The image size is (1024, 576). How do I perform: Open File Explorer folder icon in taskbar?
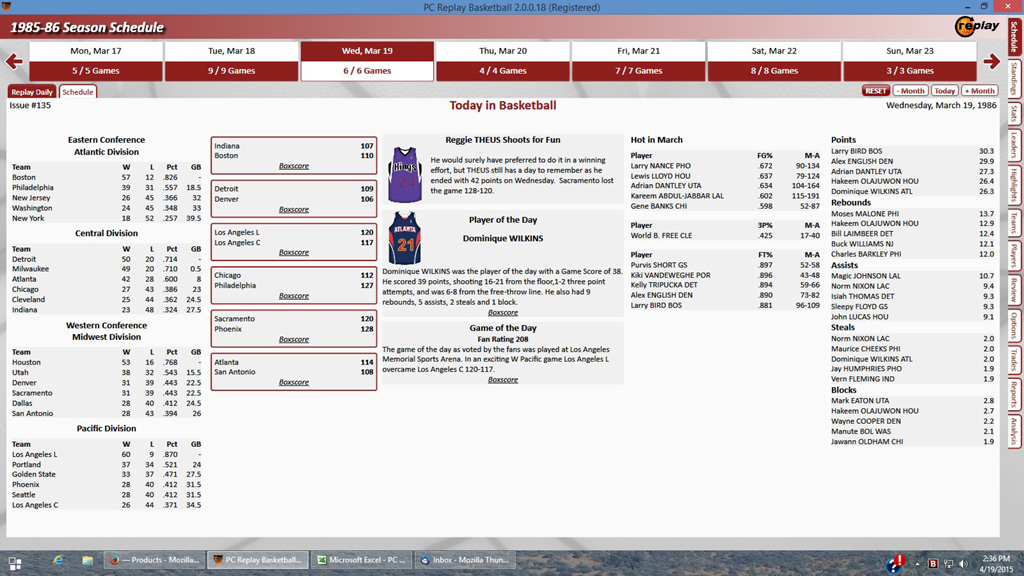point(88,560)
